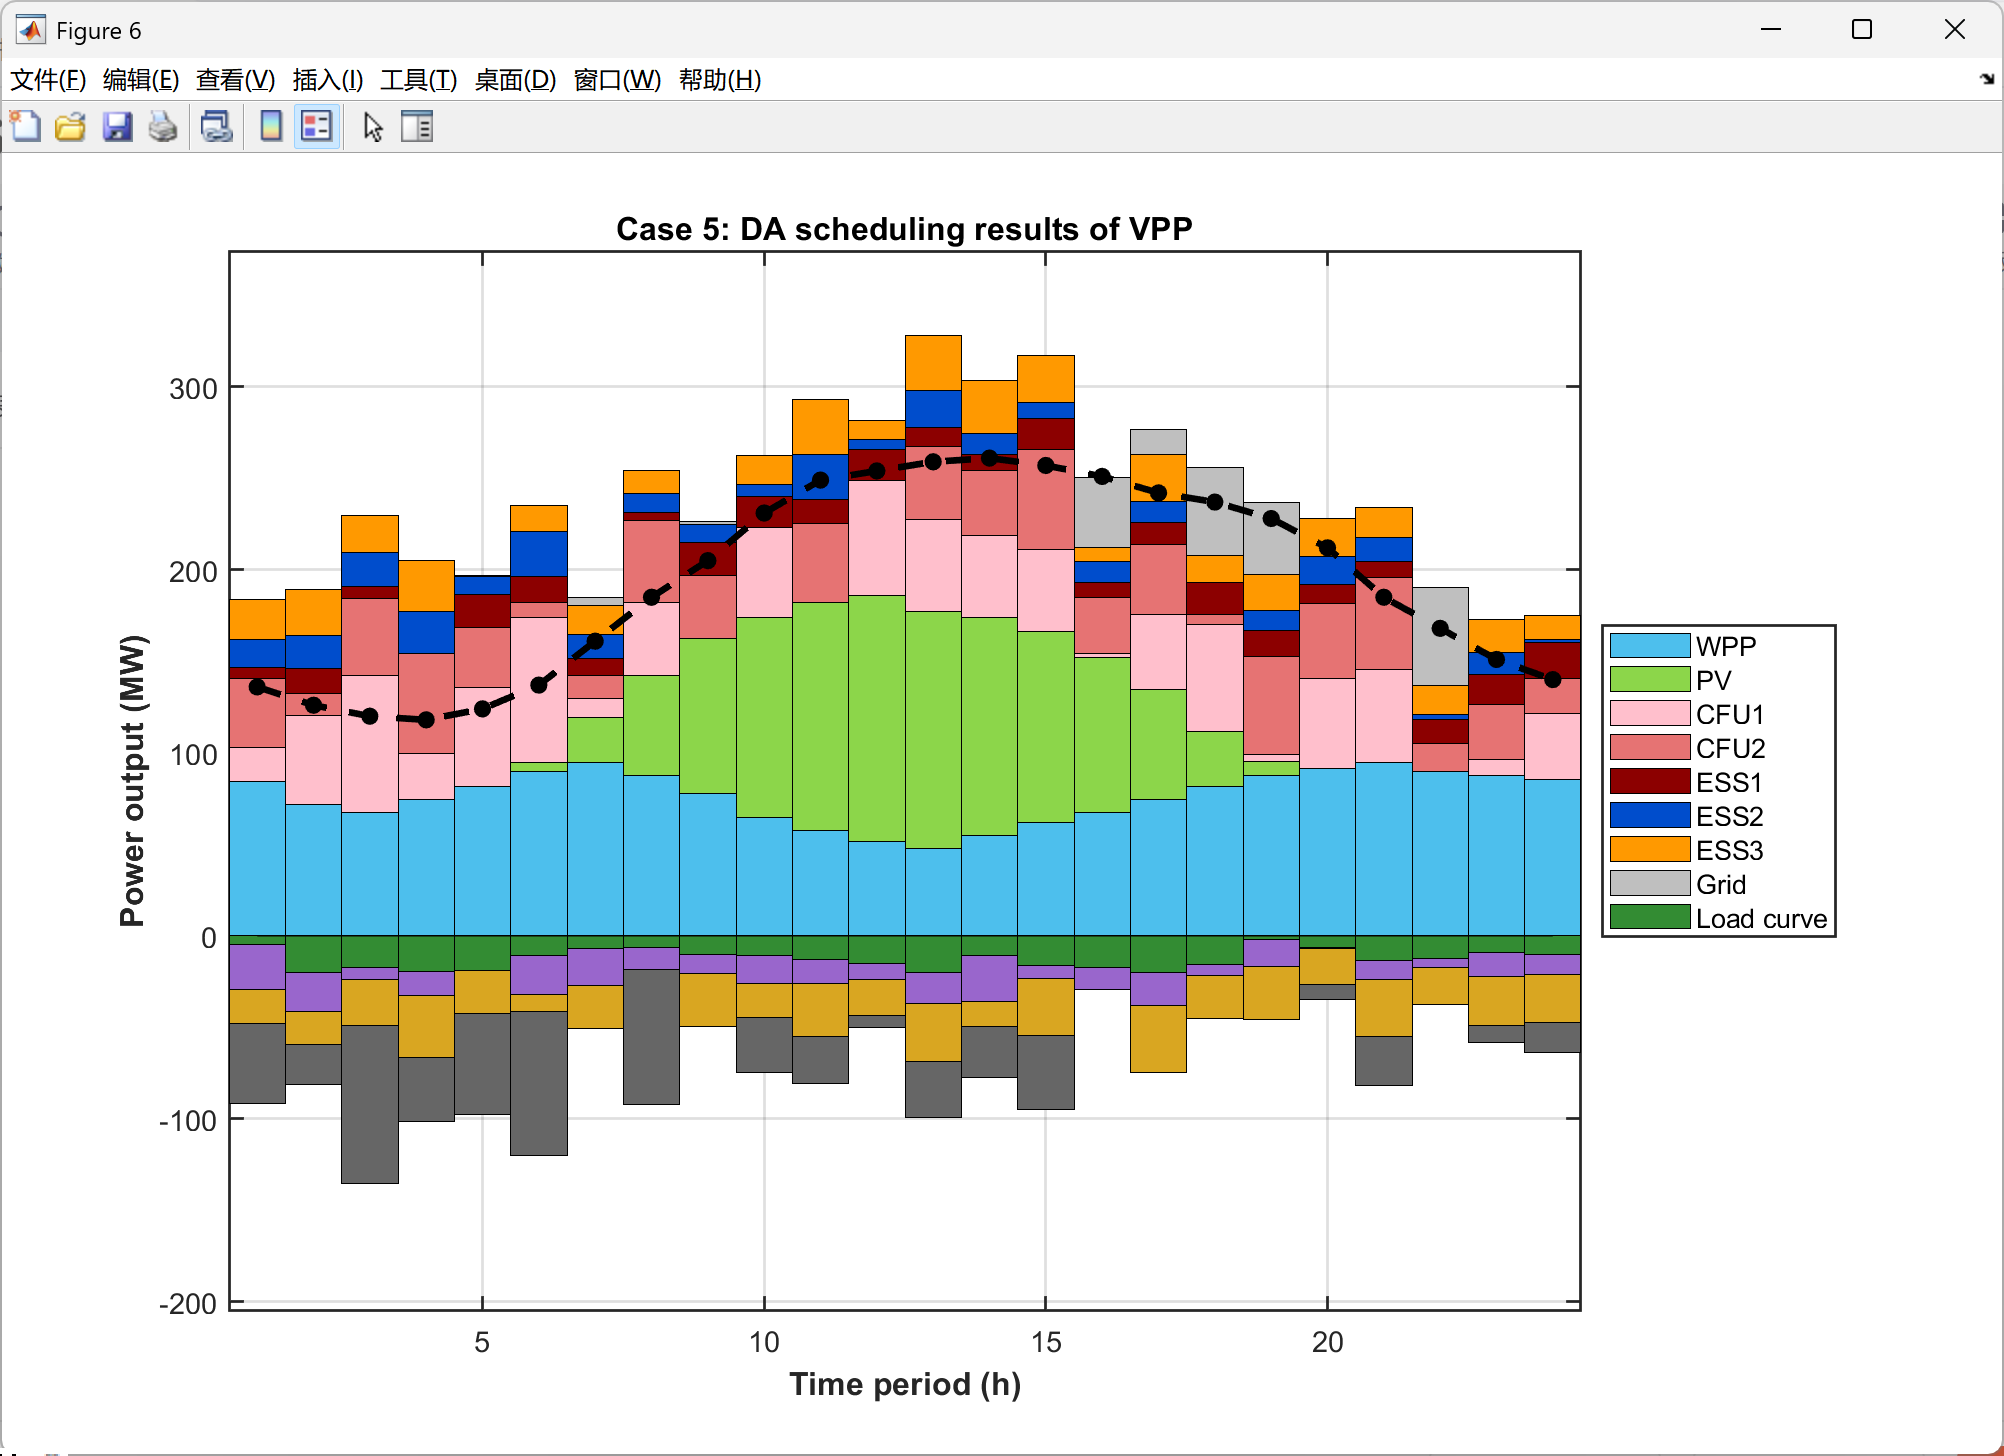Screen dimensions: 2004x1456
Task: Expand the 查看(V) menu
Action: [x=235, y=80]
